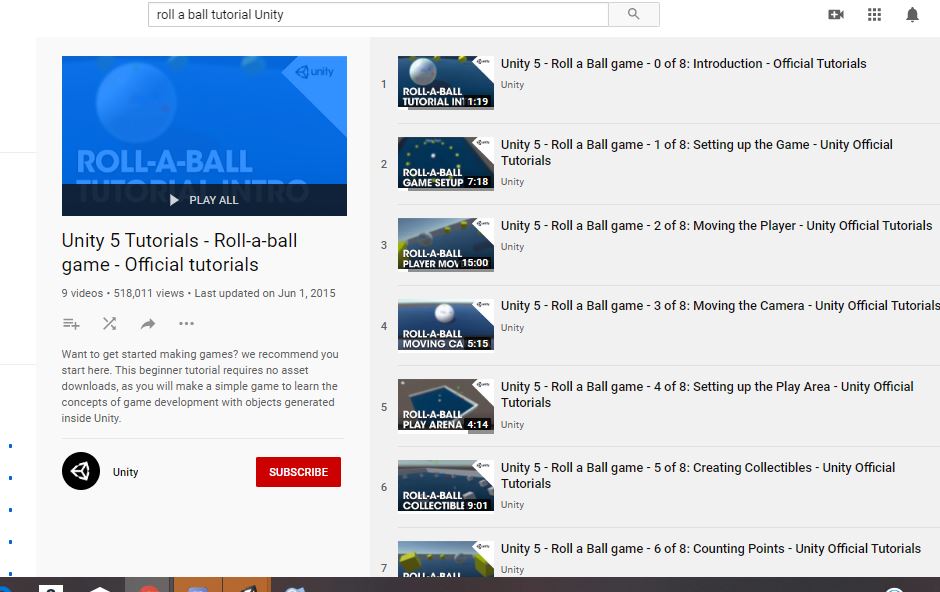Open the Play Arena thumbnail 4:14

(x=445, y=406)
